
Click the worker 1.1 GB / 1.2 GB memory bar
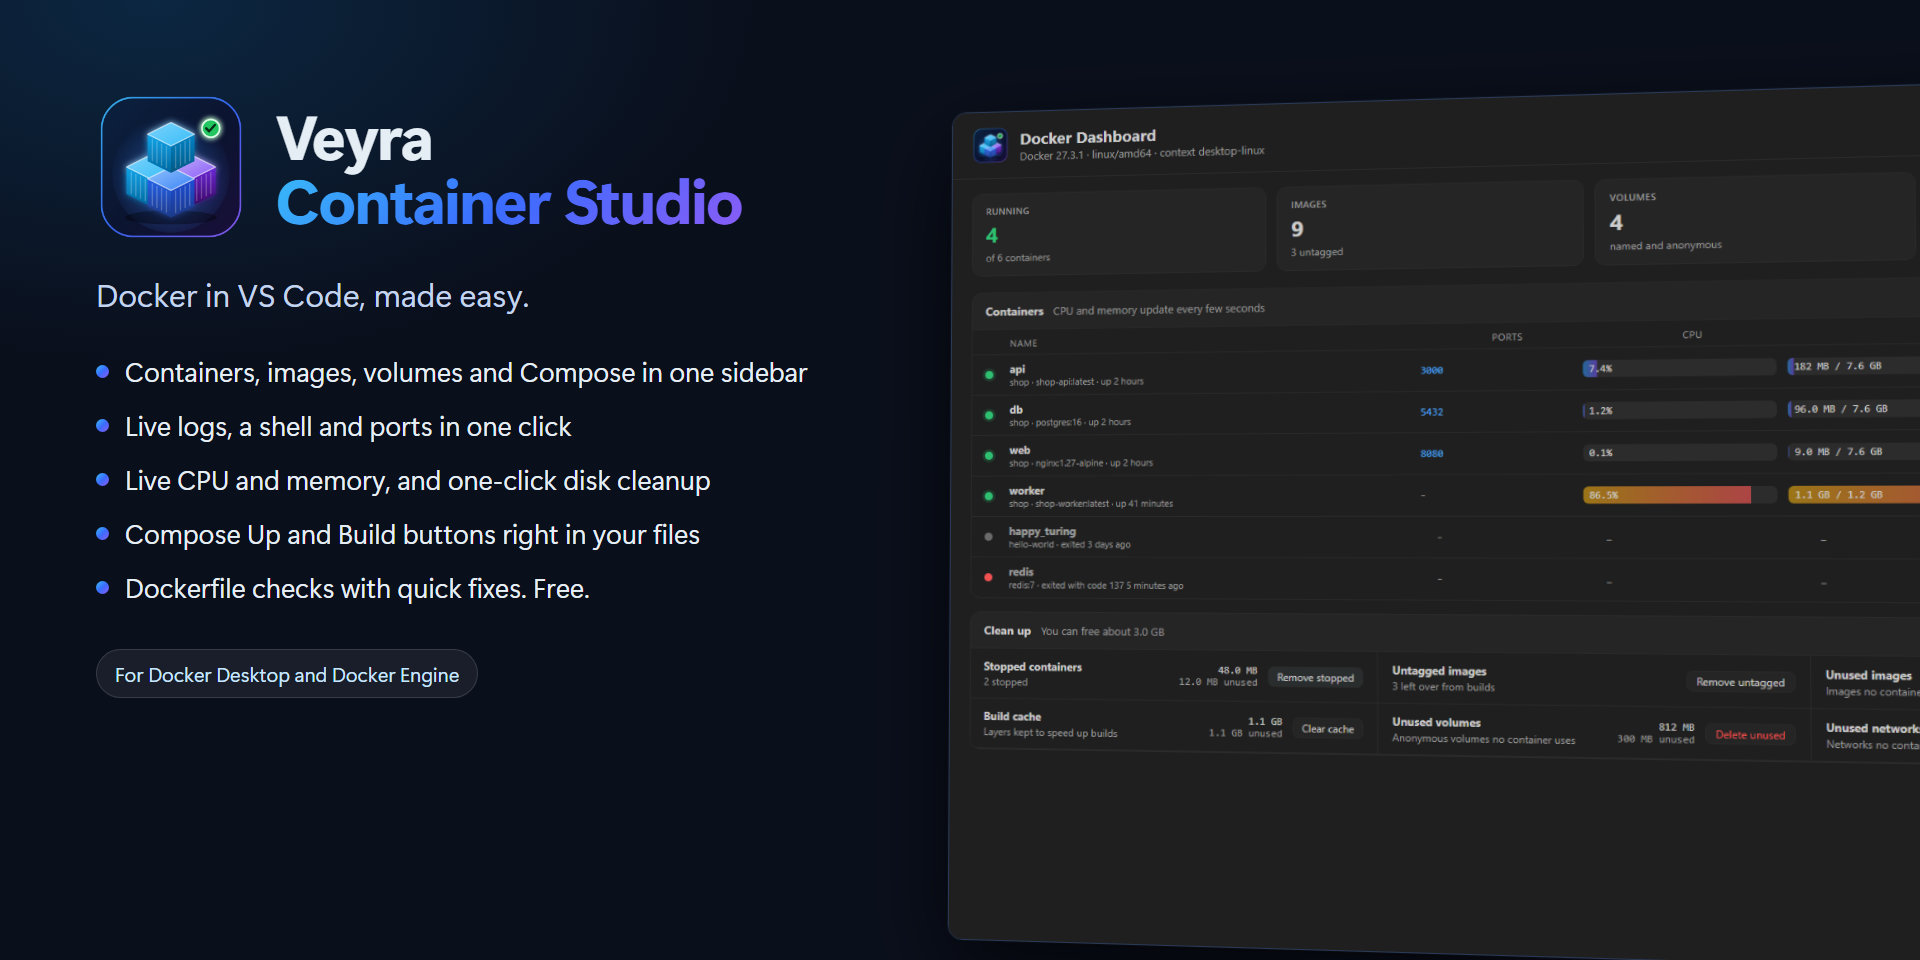[x=1853, y=494]
